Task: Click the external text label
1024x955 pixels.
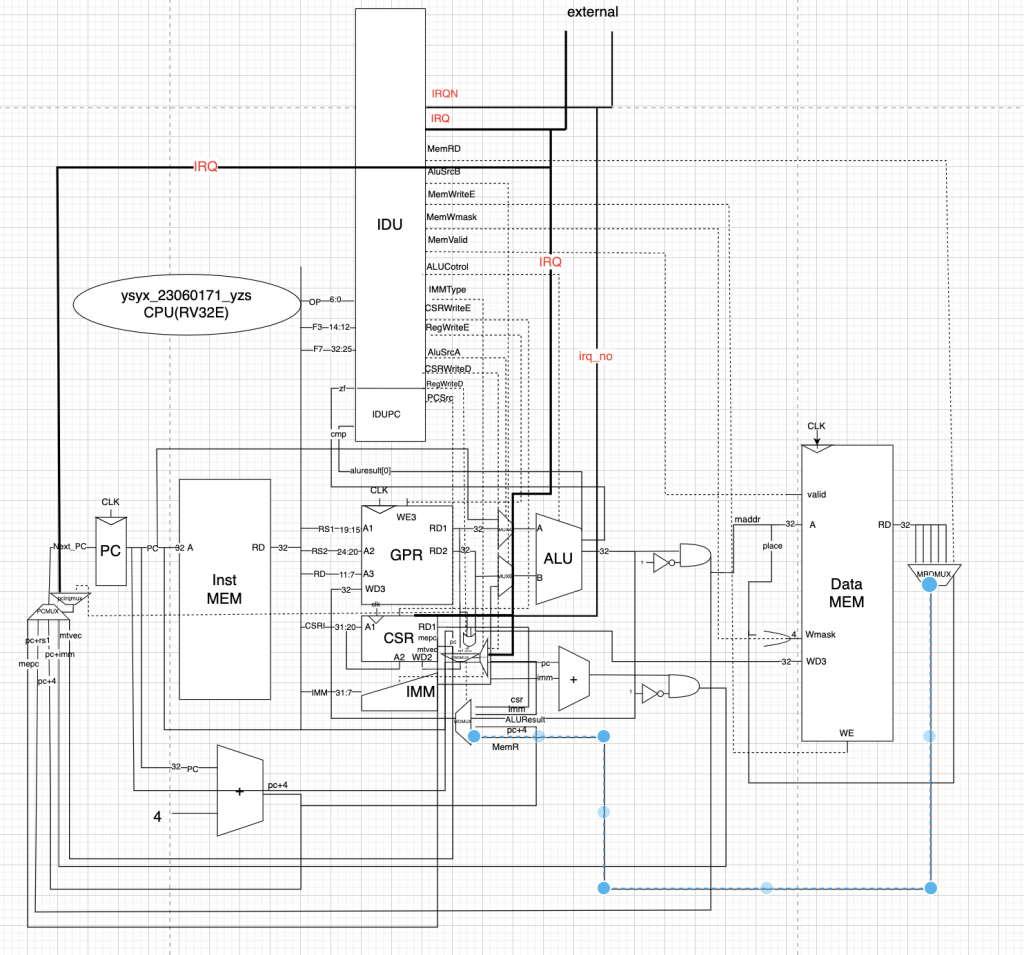Action: point(592,13)
